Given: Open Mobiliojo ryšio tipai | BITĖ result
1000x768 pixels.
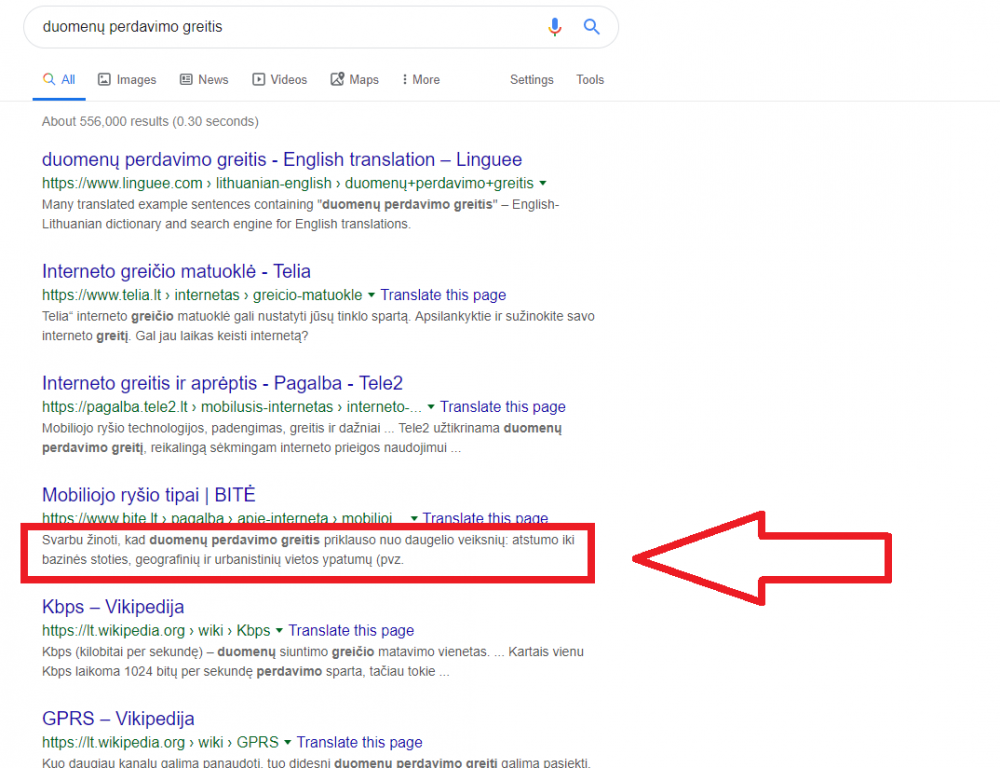Looking at the screenshot, I should pos(149,494).
